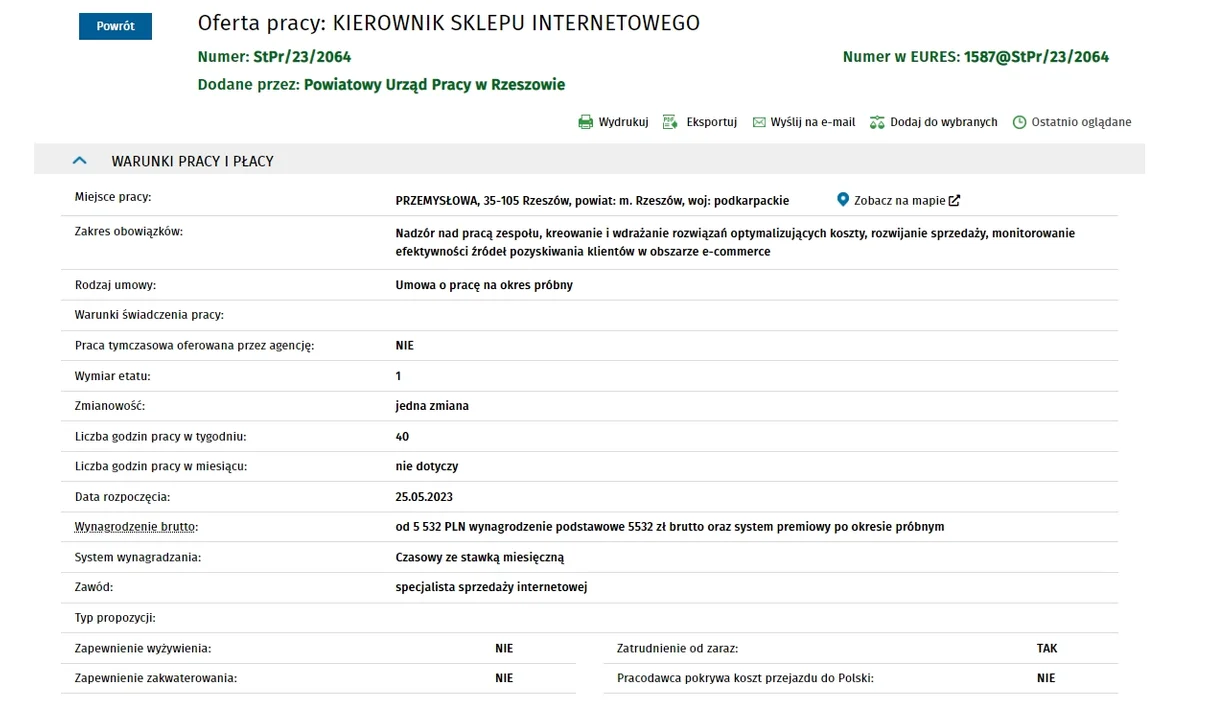The image size is (1212, 720).
Task: Click the duties description starting Nadzór nad pracą
Action: click(735, 242)
